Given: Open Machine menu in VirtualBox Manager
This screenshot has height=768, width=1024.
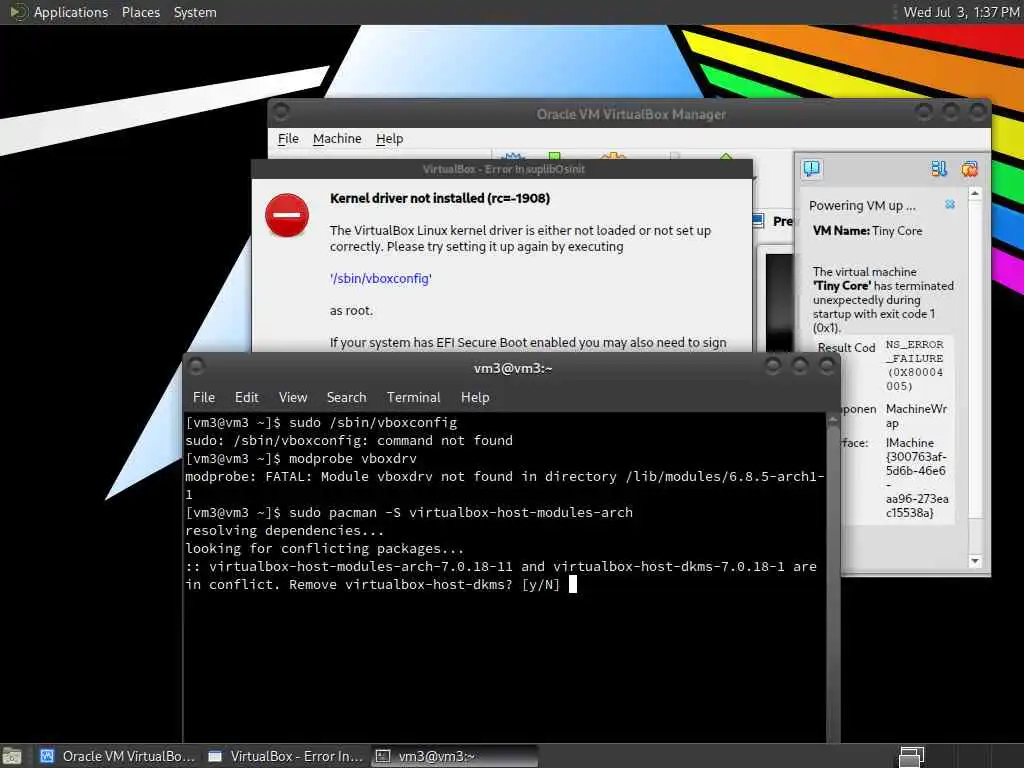Looking at the screenshot, I should coord(337,138).
